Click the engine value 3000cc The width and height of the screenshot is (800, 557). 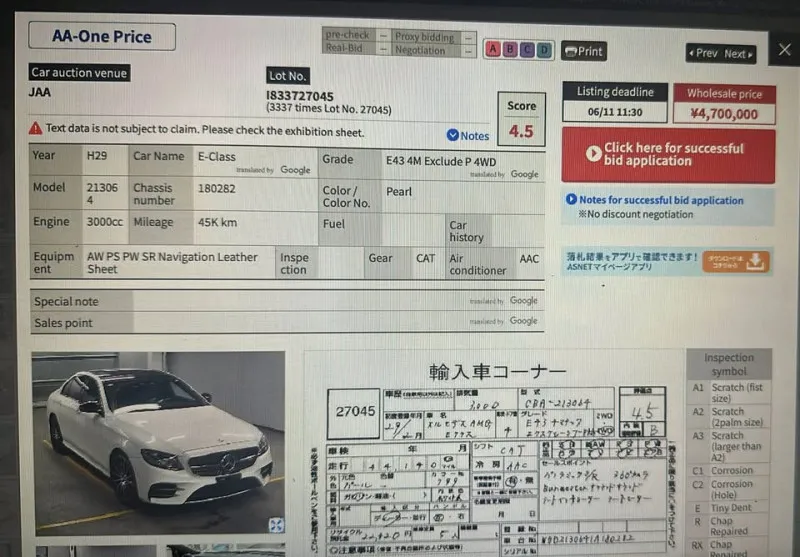click(105, 222)
